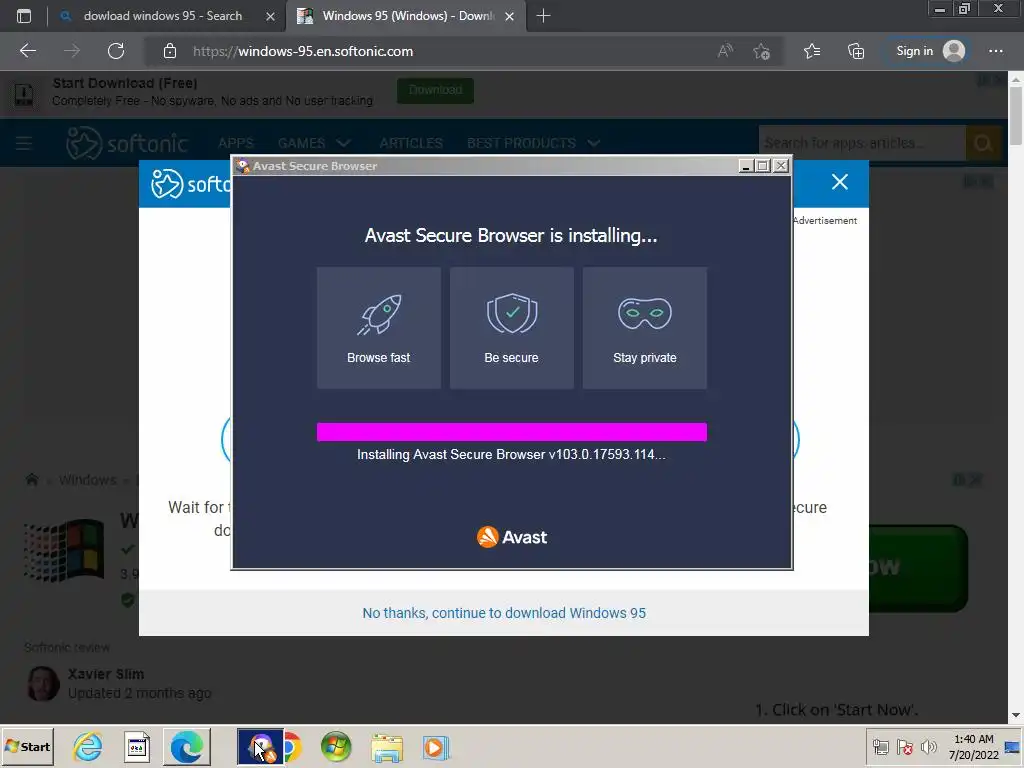
Task: Click the Windows orb taskbar icon
Action: click(336, 746)
